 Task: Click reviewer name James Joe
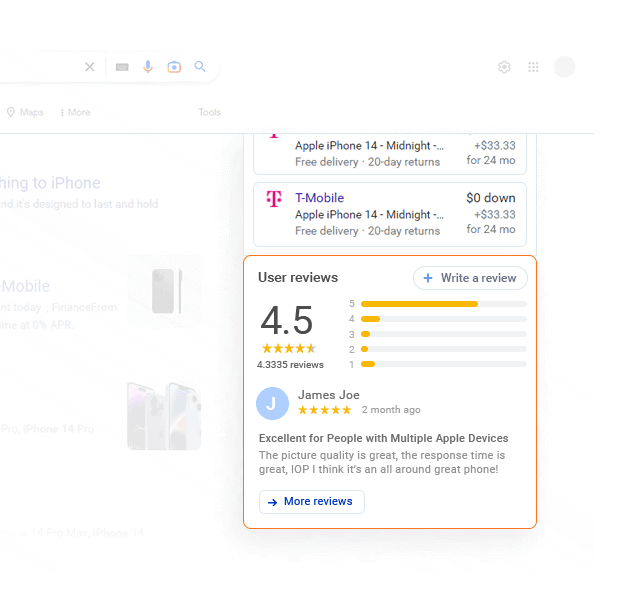[329, 395]
